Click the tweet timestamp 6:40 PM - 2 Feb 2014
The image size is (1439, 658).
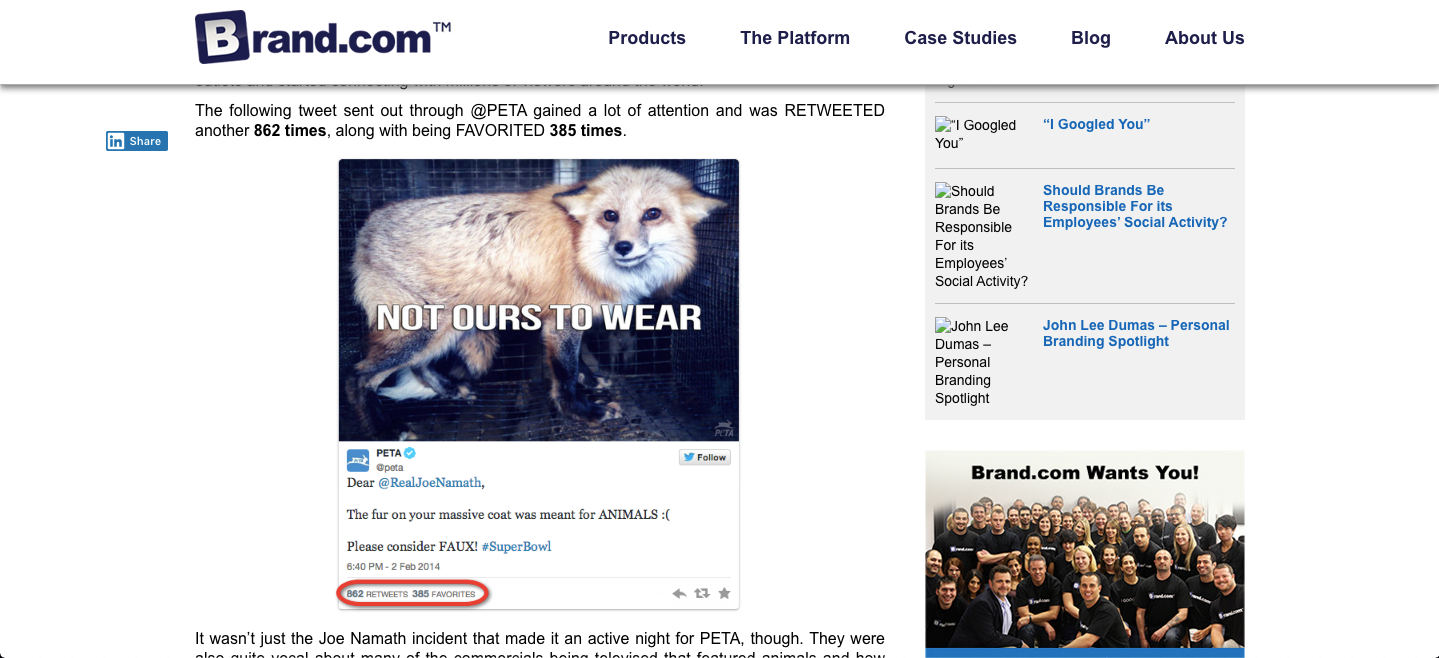click(393, 567)
